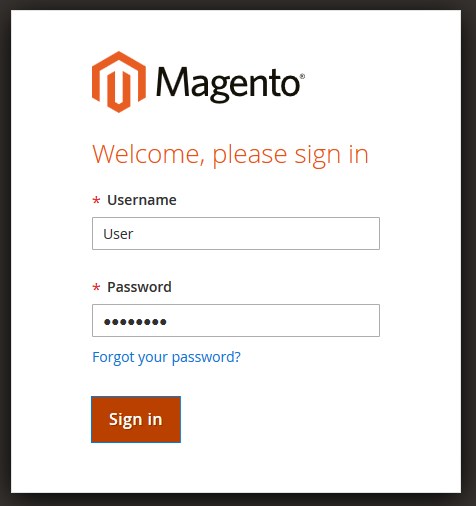Click the orange Magento hexagon logo

click(x=119, y=82)
